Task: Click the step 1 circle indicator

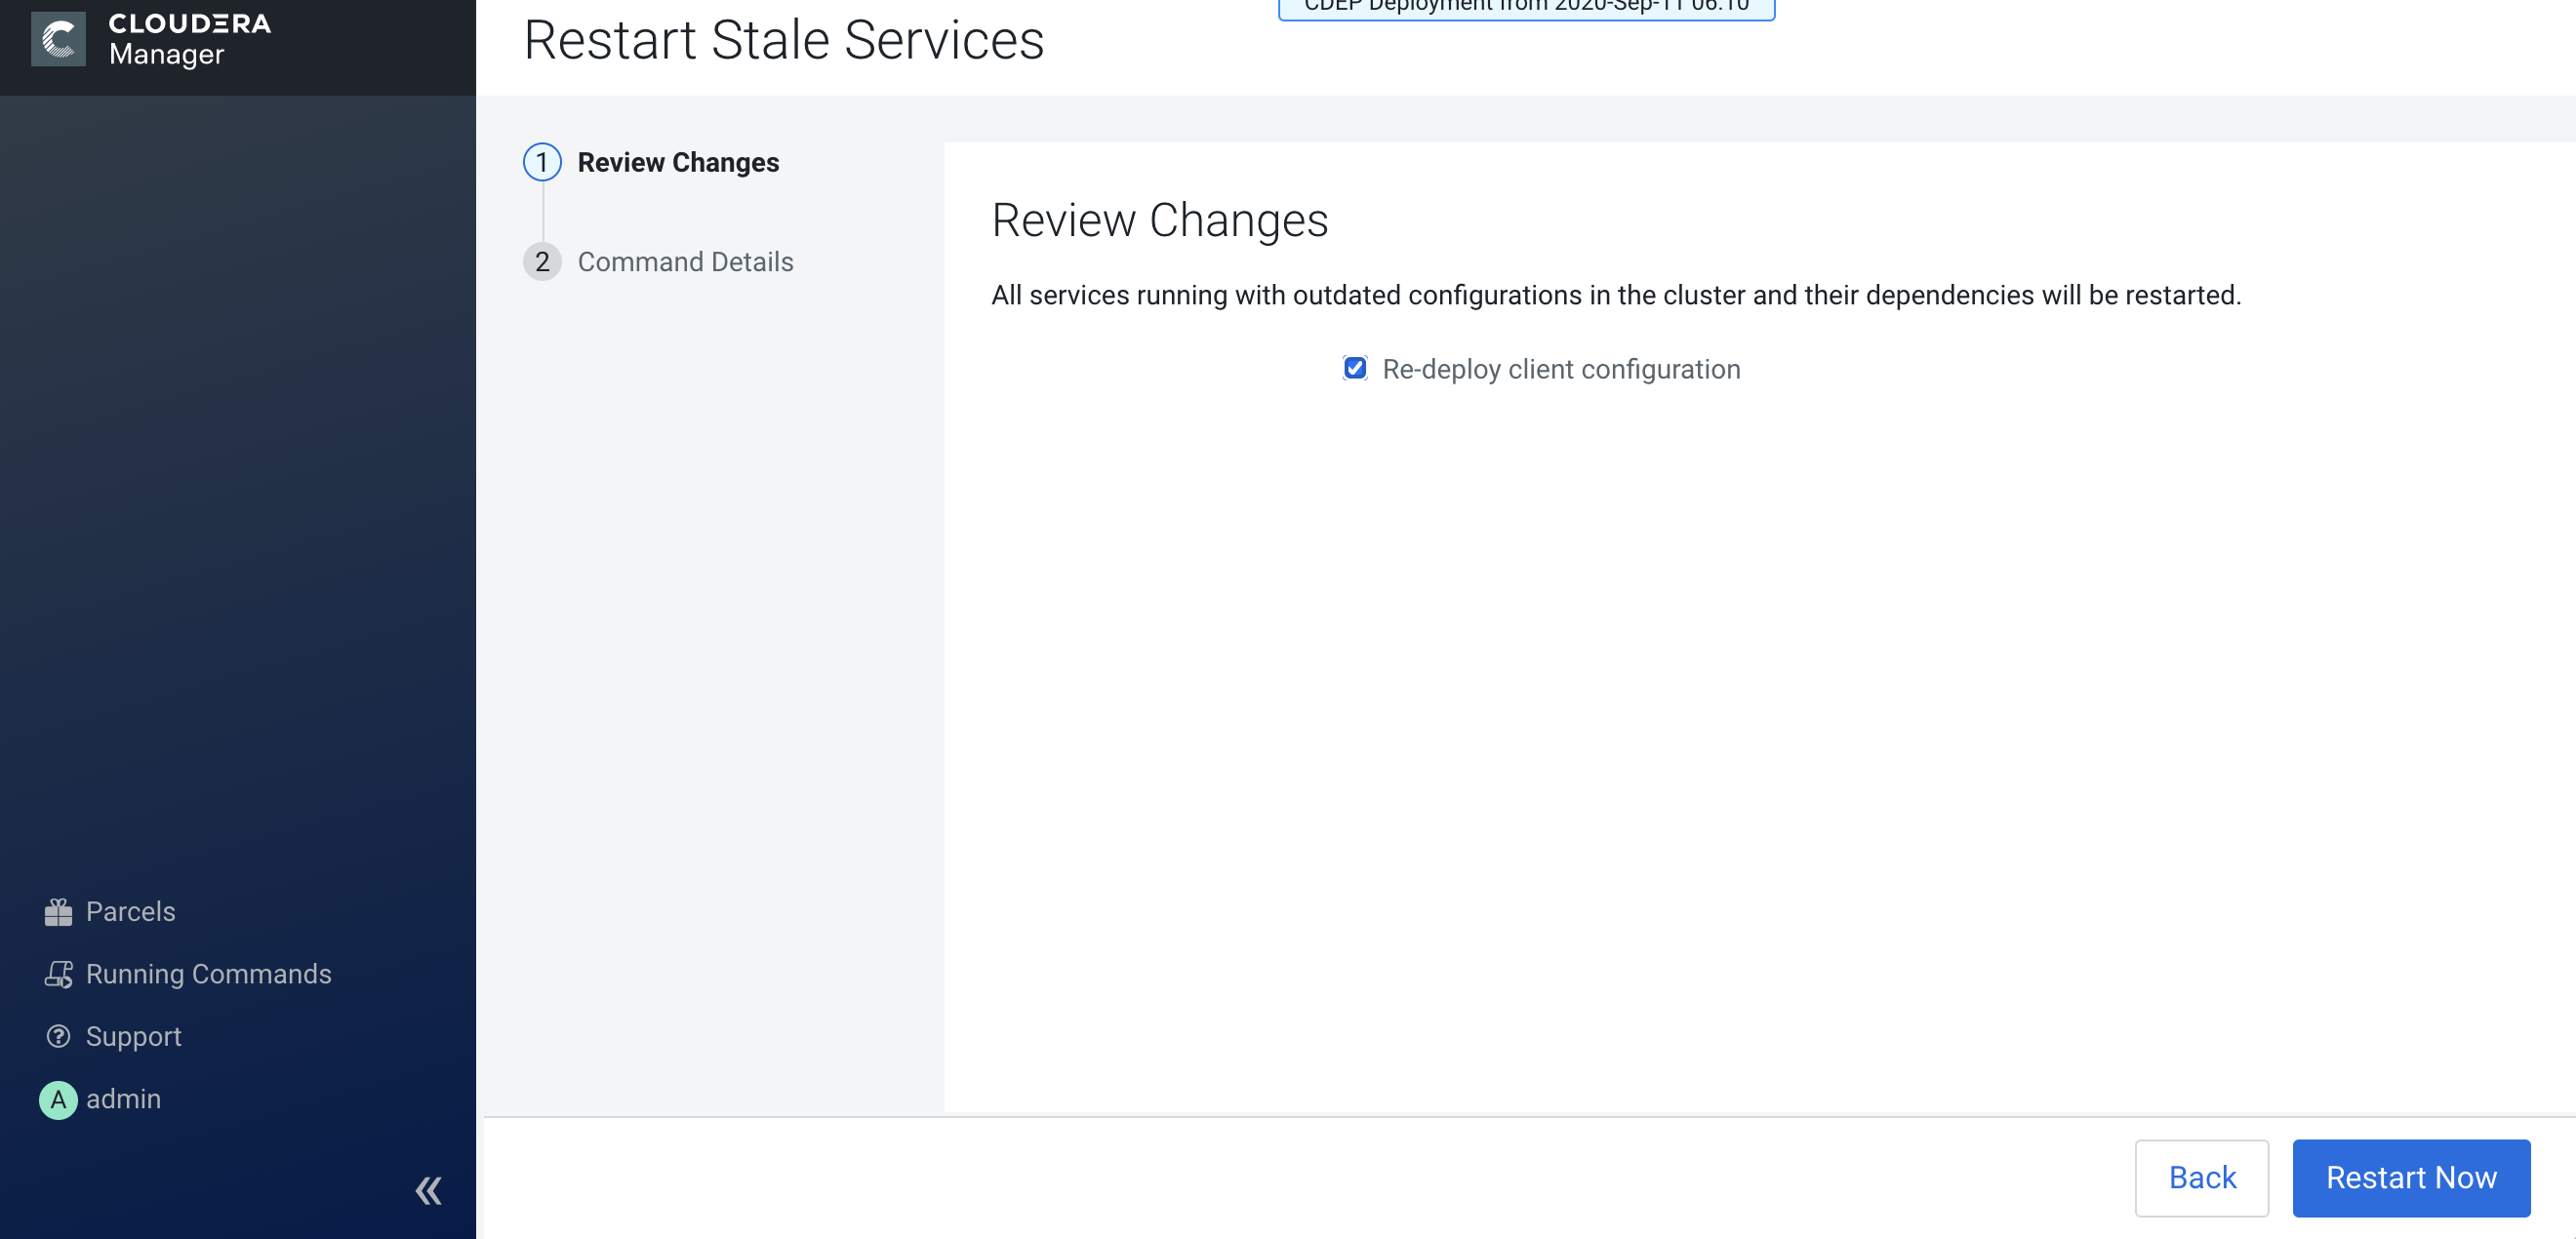Action: click(x=542, y=162)
